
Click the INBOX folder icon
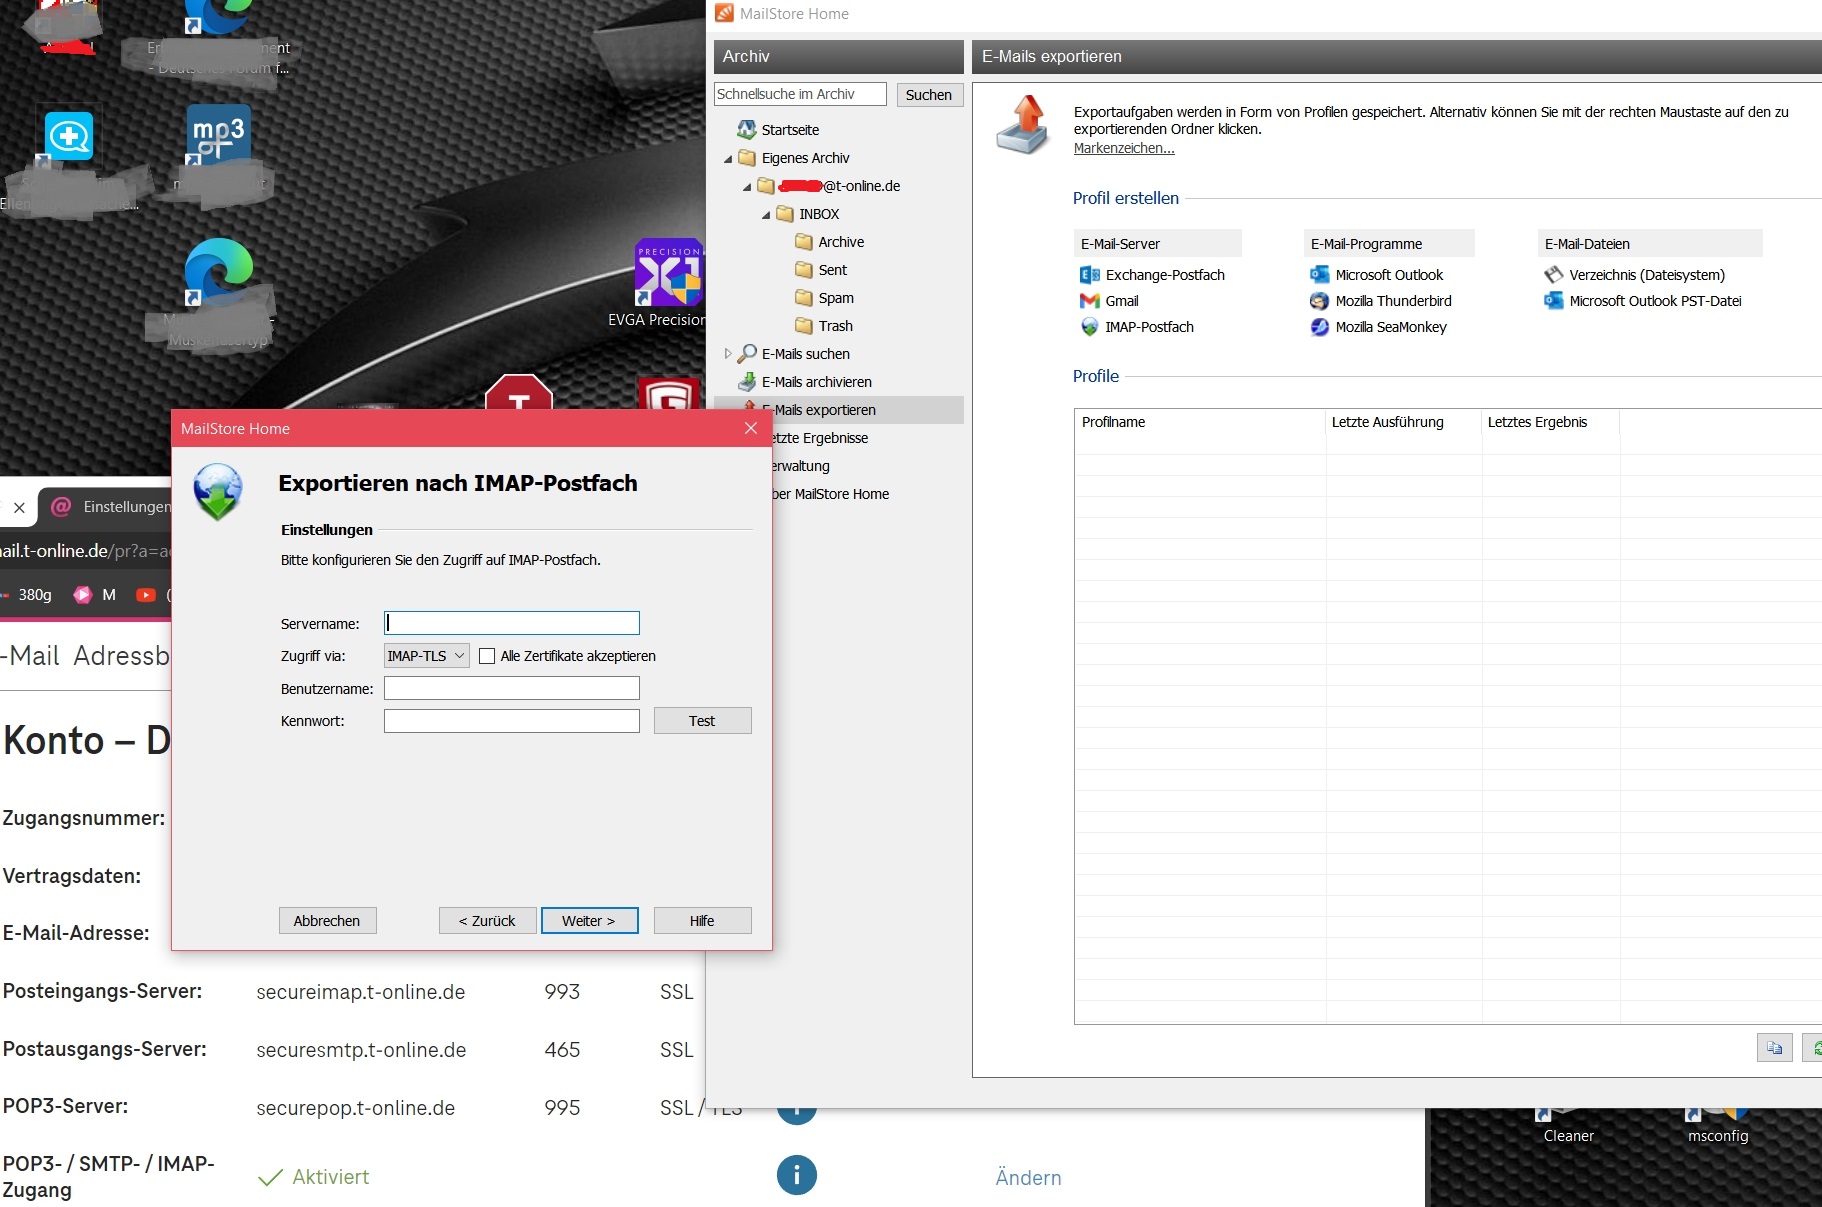785,214
